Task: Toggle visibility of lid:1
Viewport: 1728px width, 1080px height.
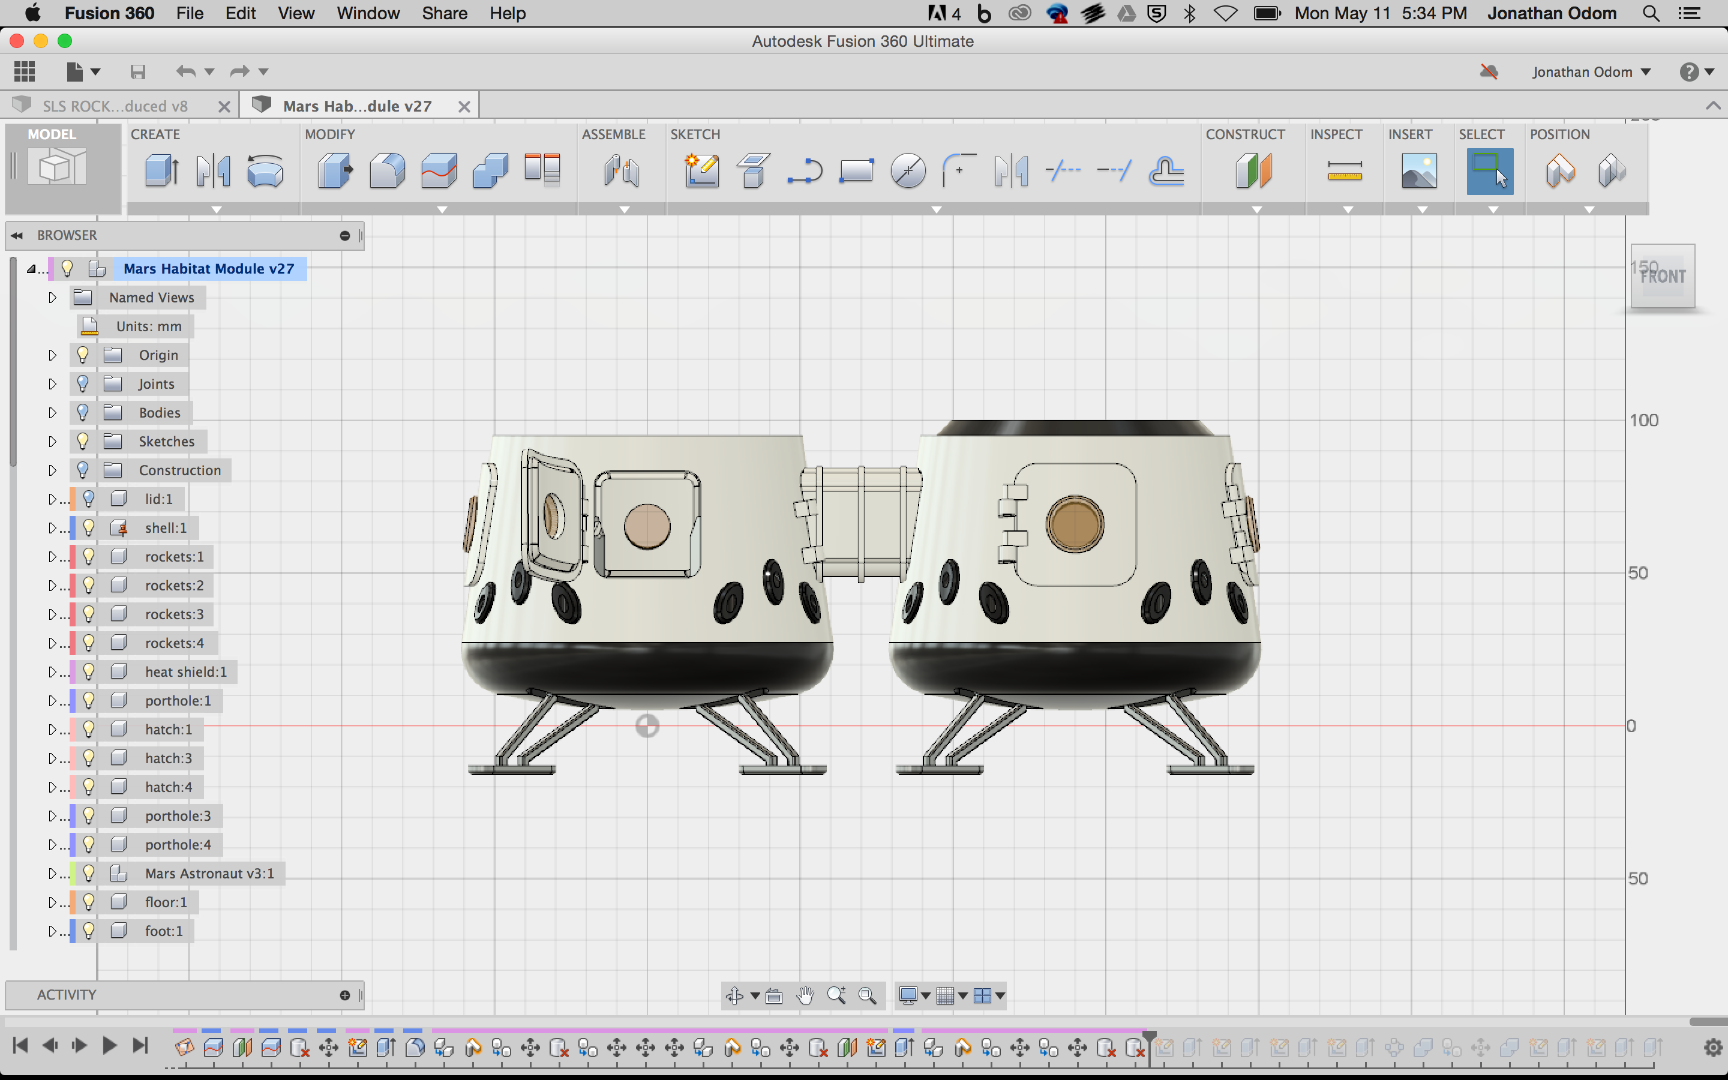Action: coord(88,499)
